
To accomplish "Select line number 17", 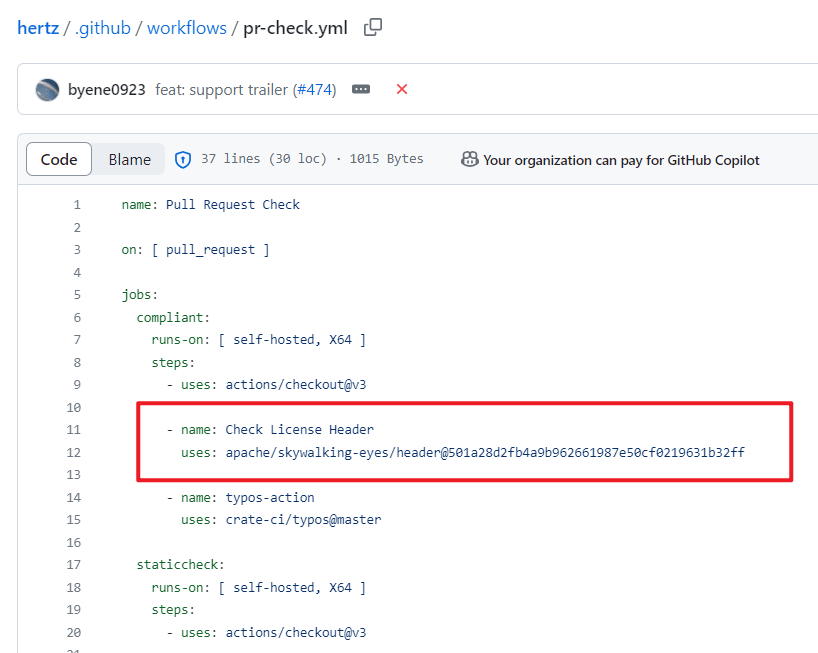I will pyautogui.click(x=74, y=564).
